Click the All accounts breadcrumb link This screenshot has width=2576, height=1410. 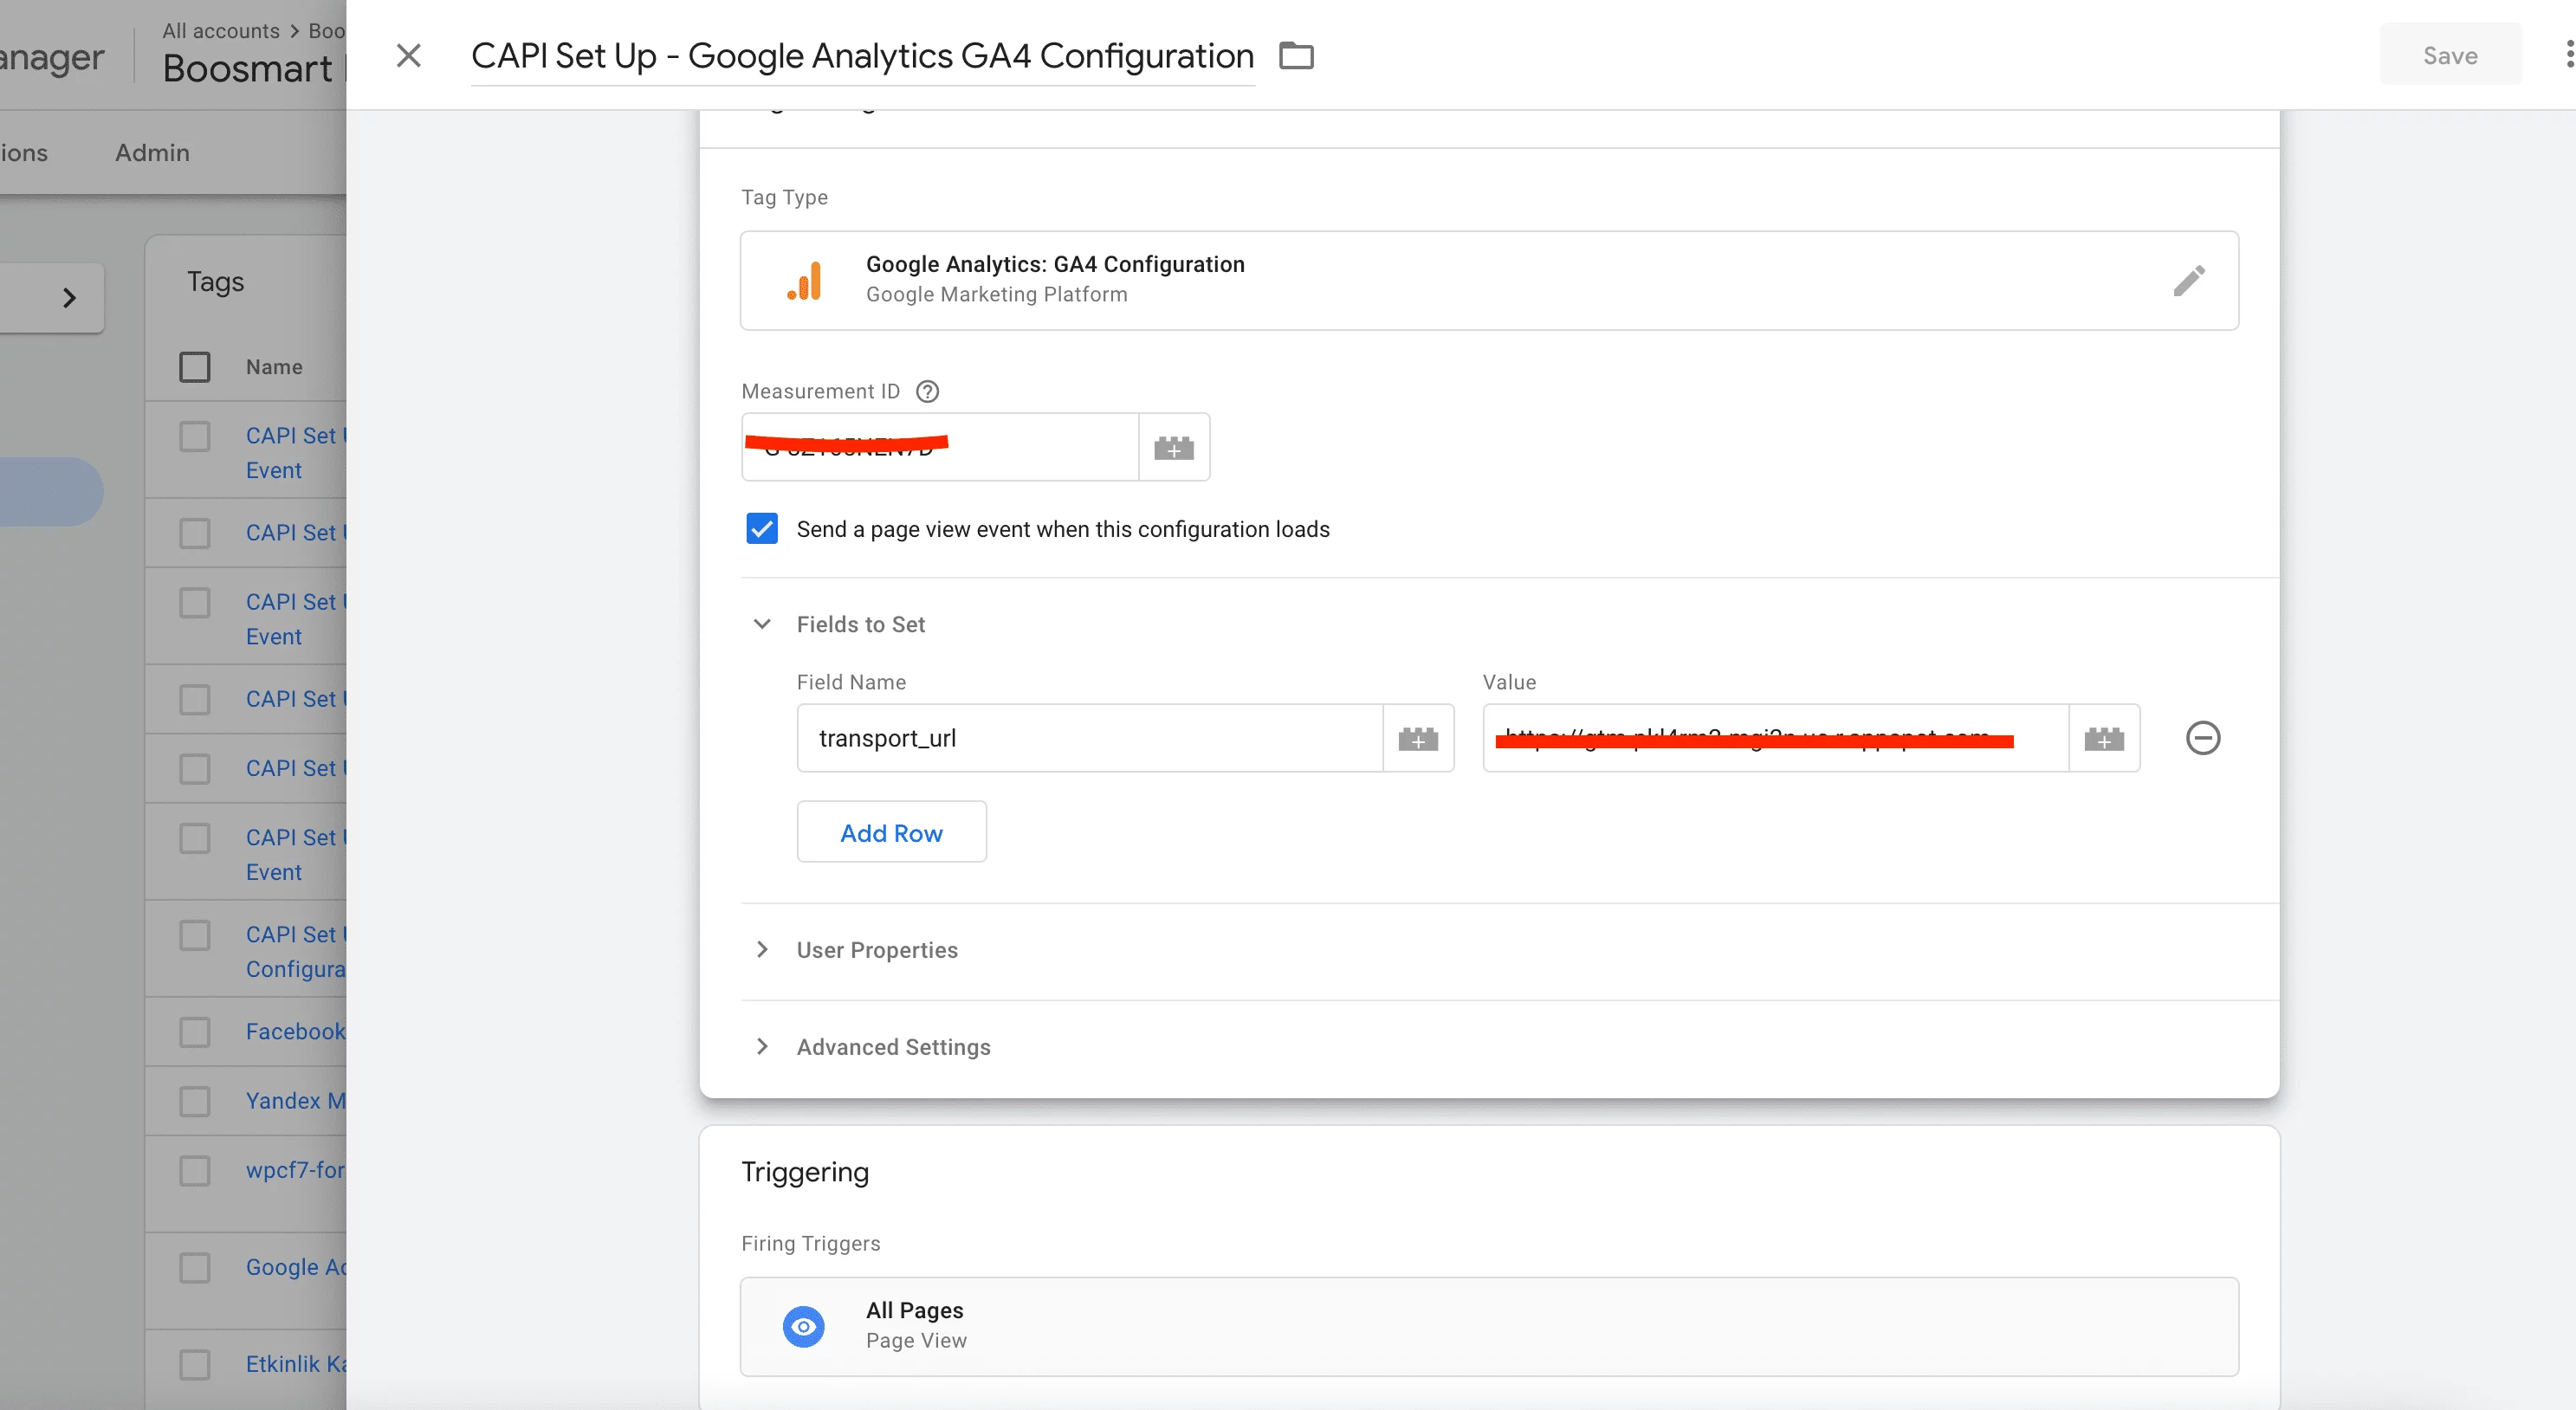(220, 30)
